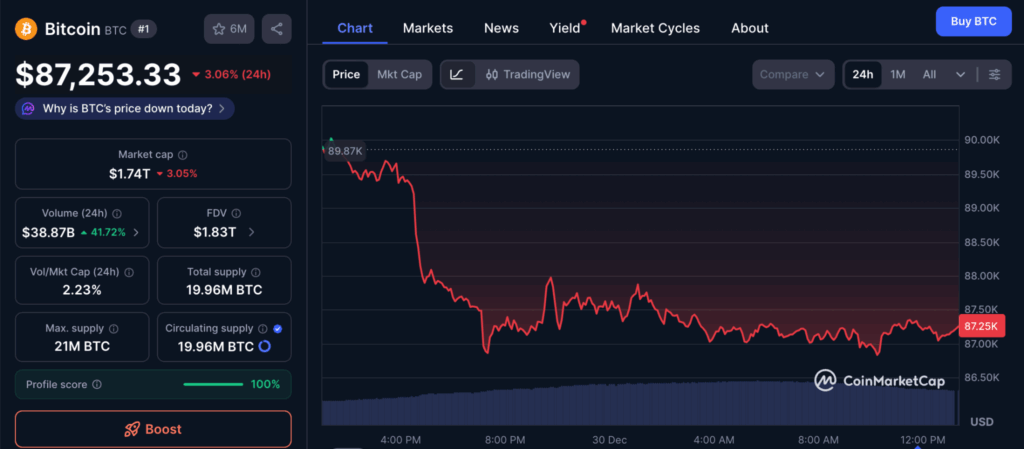1024x449 pixels.
Task: Click the Profile score info icon
Action: click(97, 384)
